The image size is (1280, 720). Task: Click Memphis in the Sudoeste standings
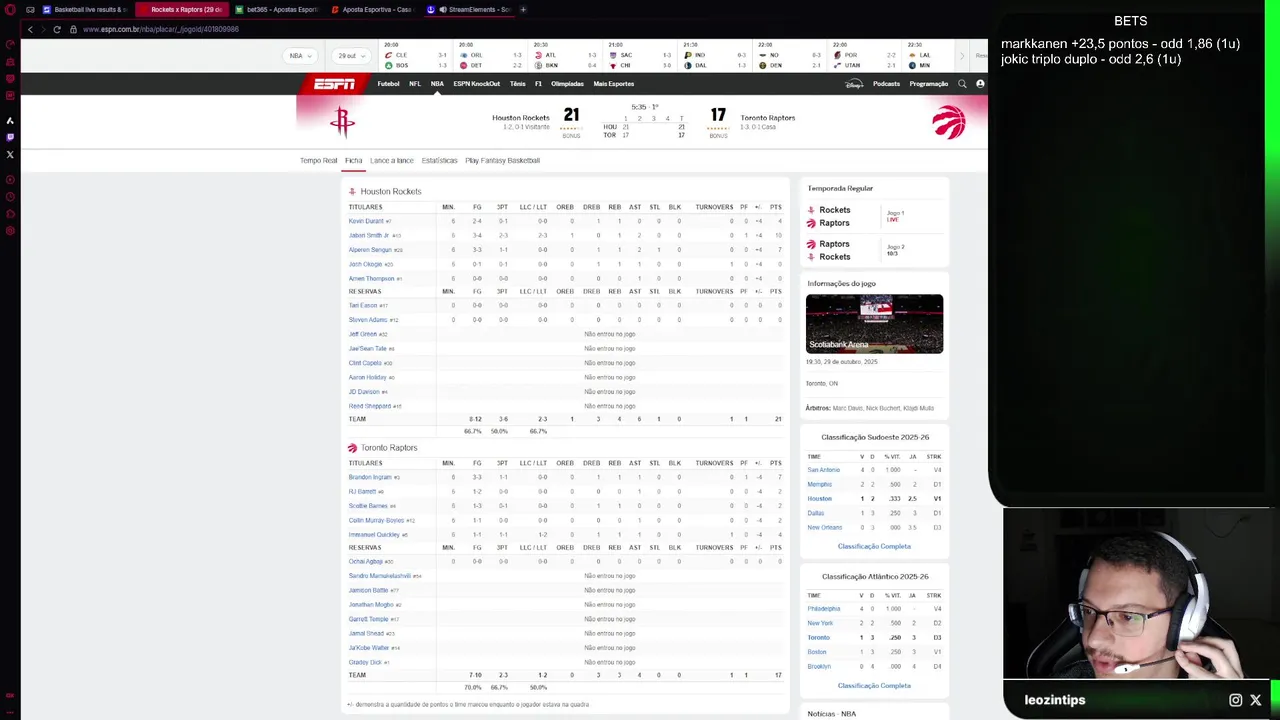[x=819, y=485]
